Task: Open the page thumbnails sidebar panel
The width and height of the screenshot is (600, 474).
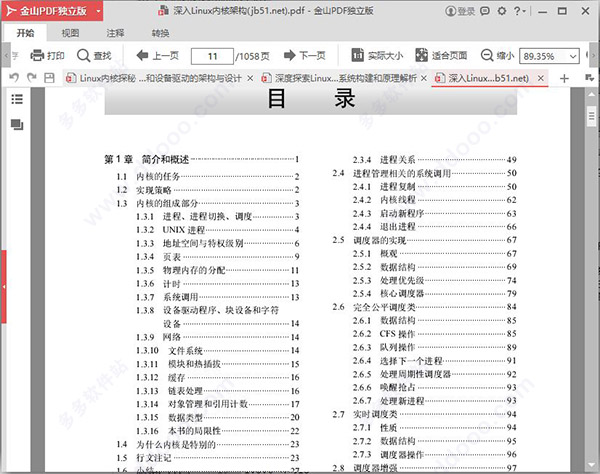Action: [17, 124]
